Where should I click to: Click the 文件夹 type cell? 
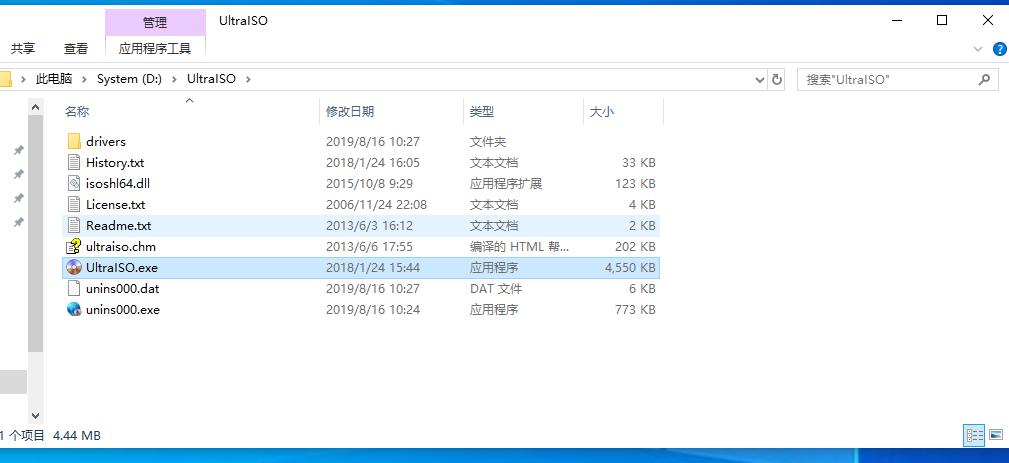tap(488, 141)
